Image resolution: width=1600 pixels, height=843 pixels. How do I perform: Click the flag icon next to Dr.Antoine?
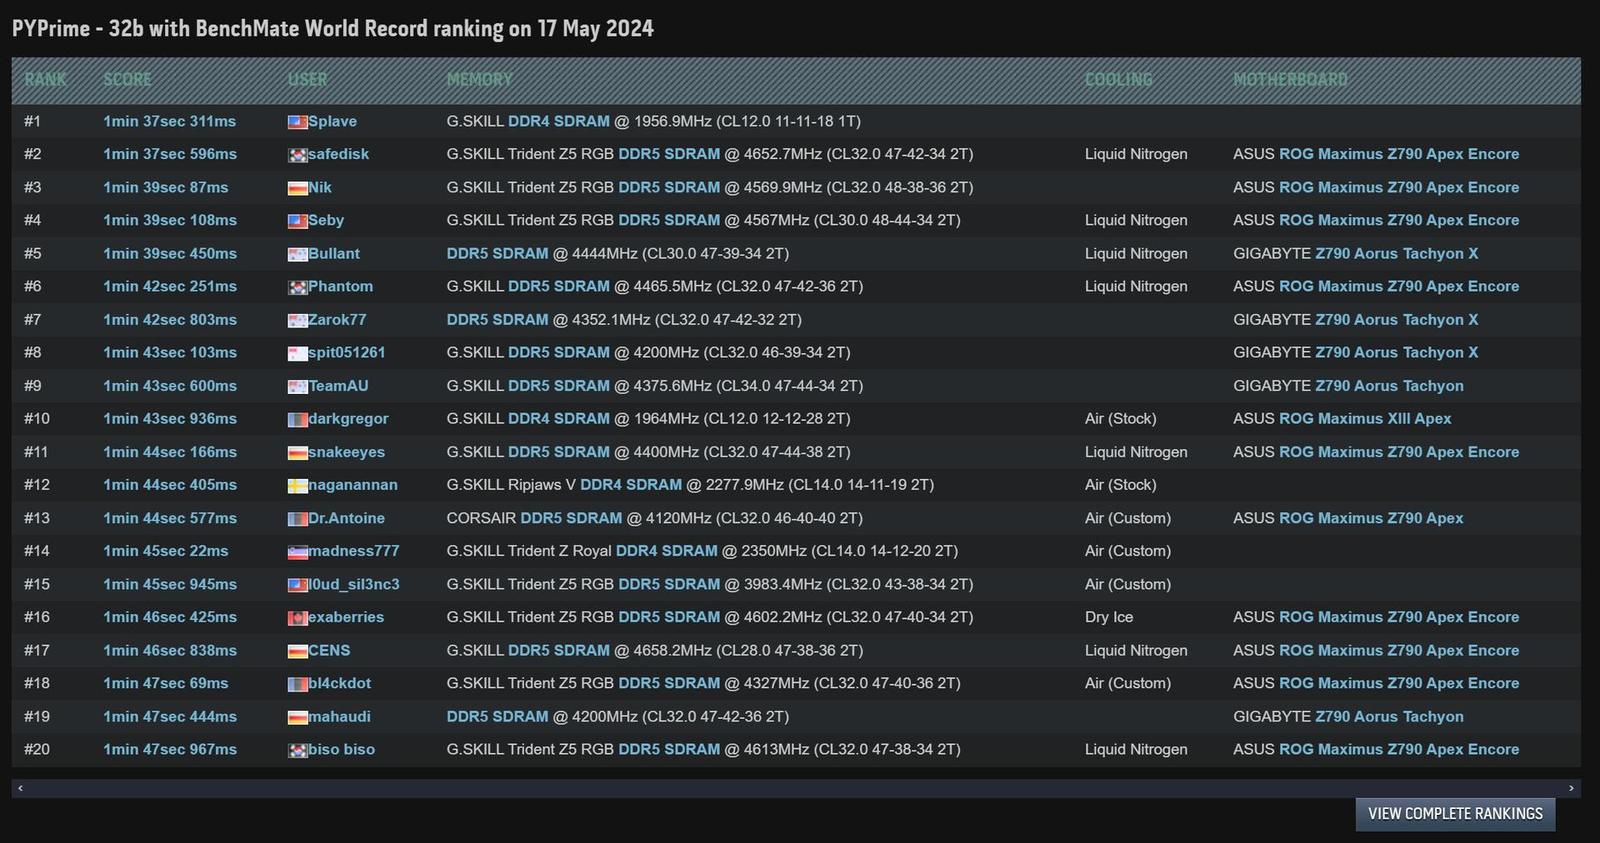click(x=297, y=519)
